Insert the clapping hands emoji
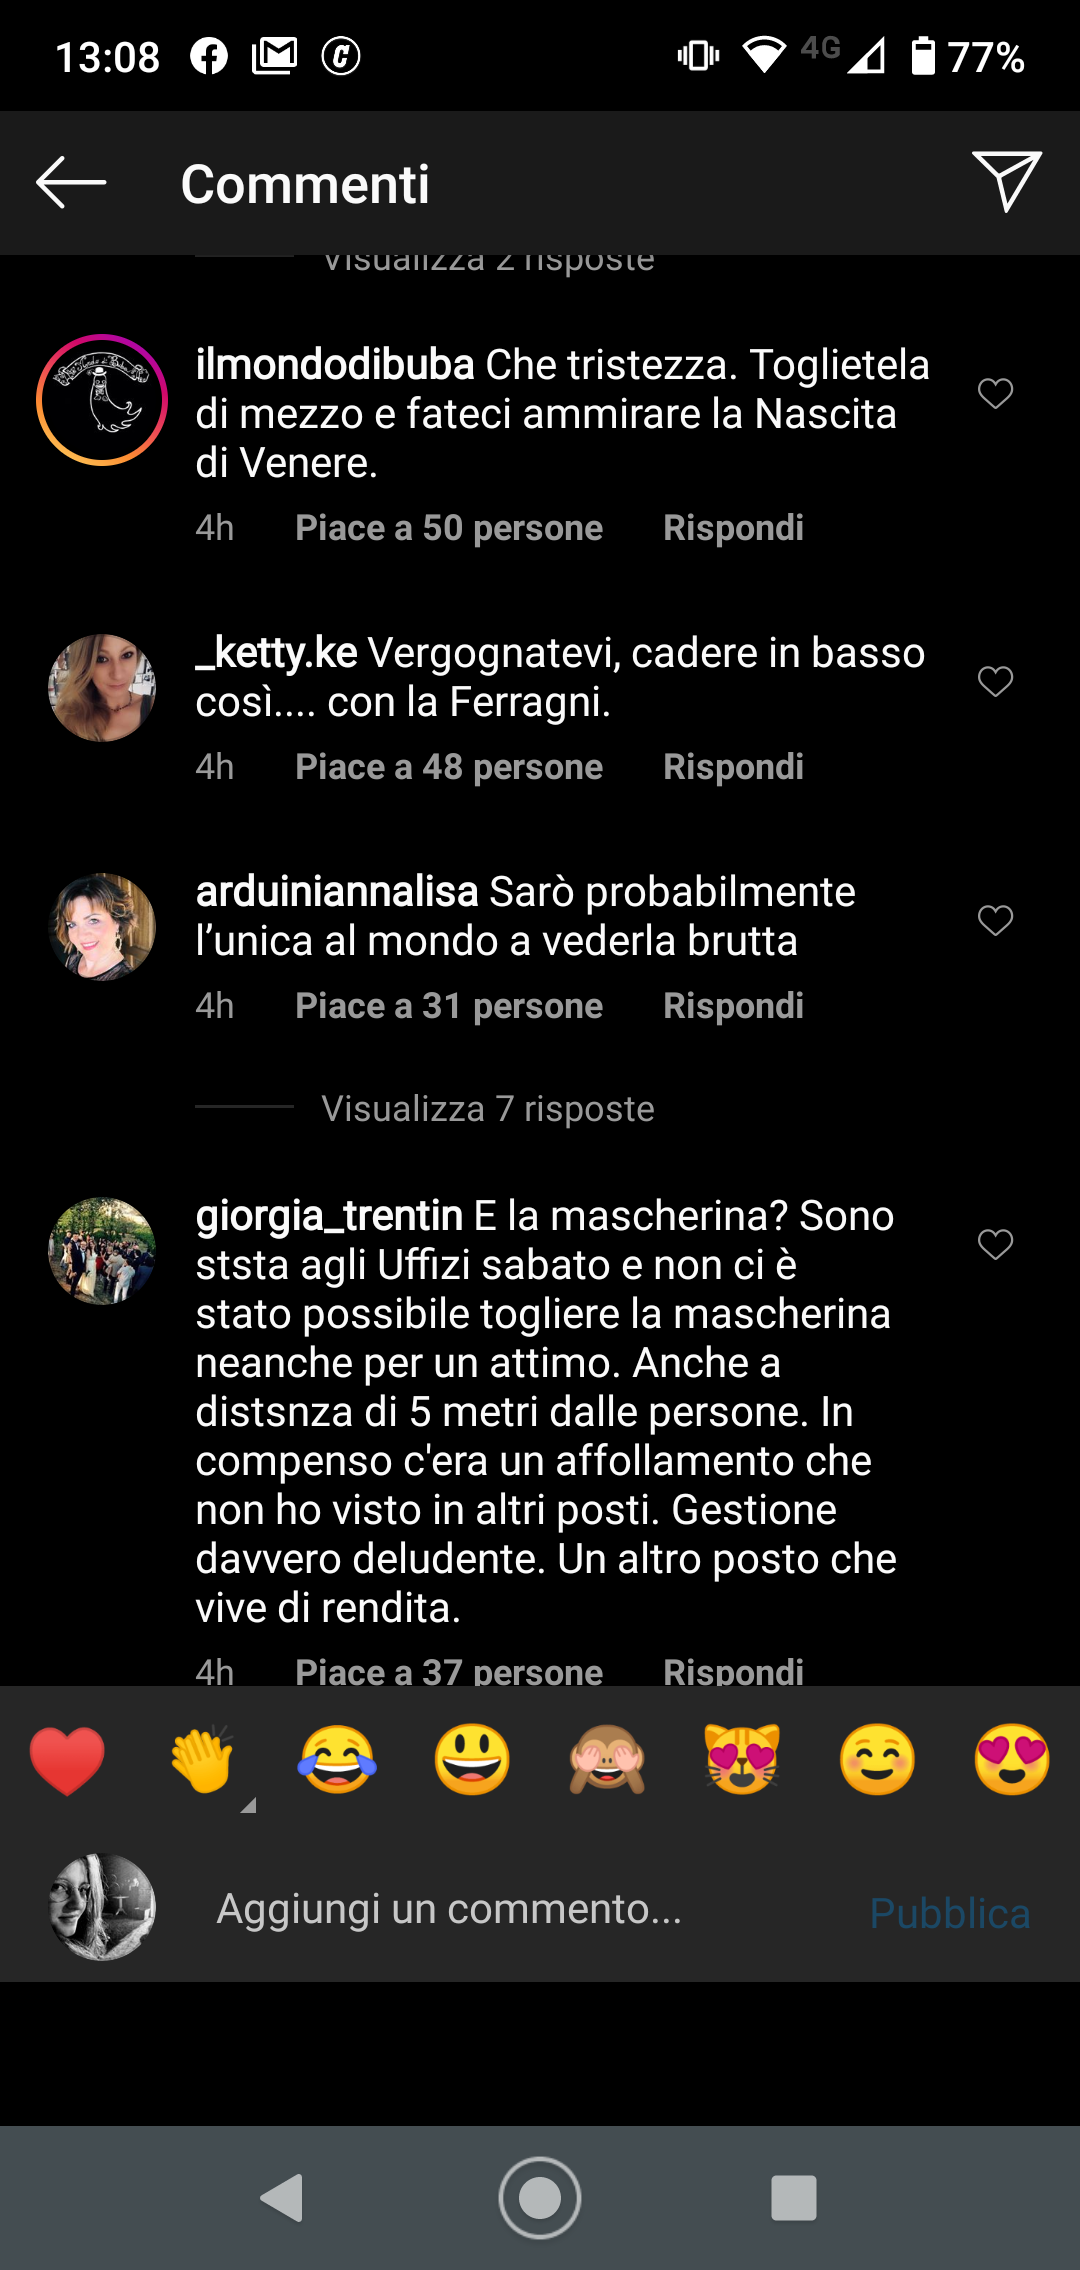The width and height of the screenshot is (1080, 2270). (x=202, y=1759)
